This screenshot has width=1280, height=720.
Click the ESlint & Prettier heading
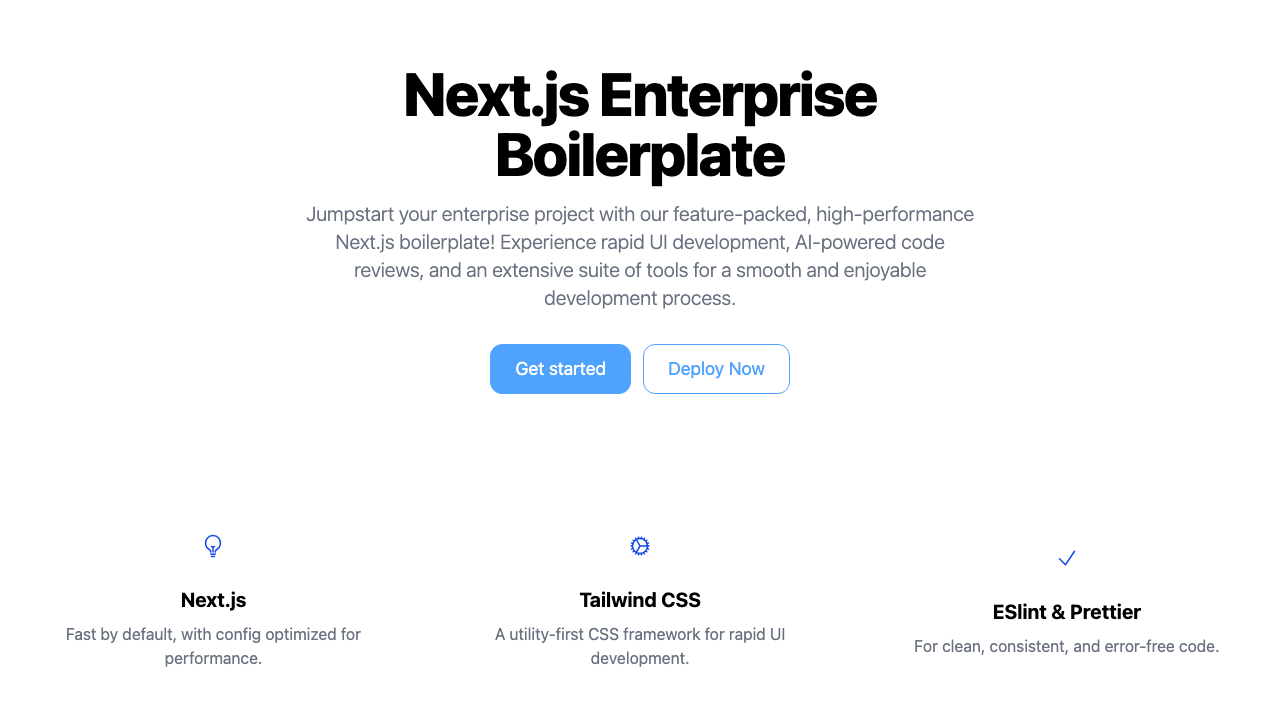click(x=1067, y=612)
